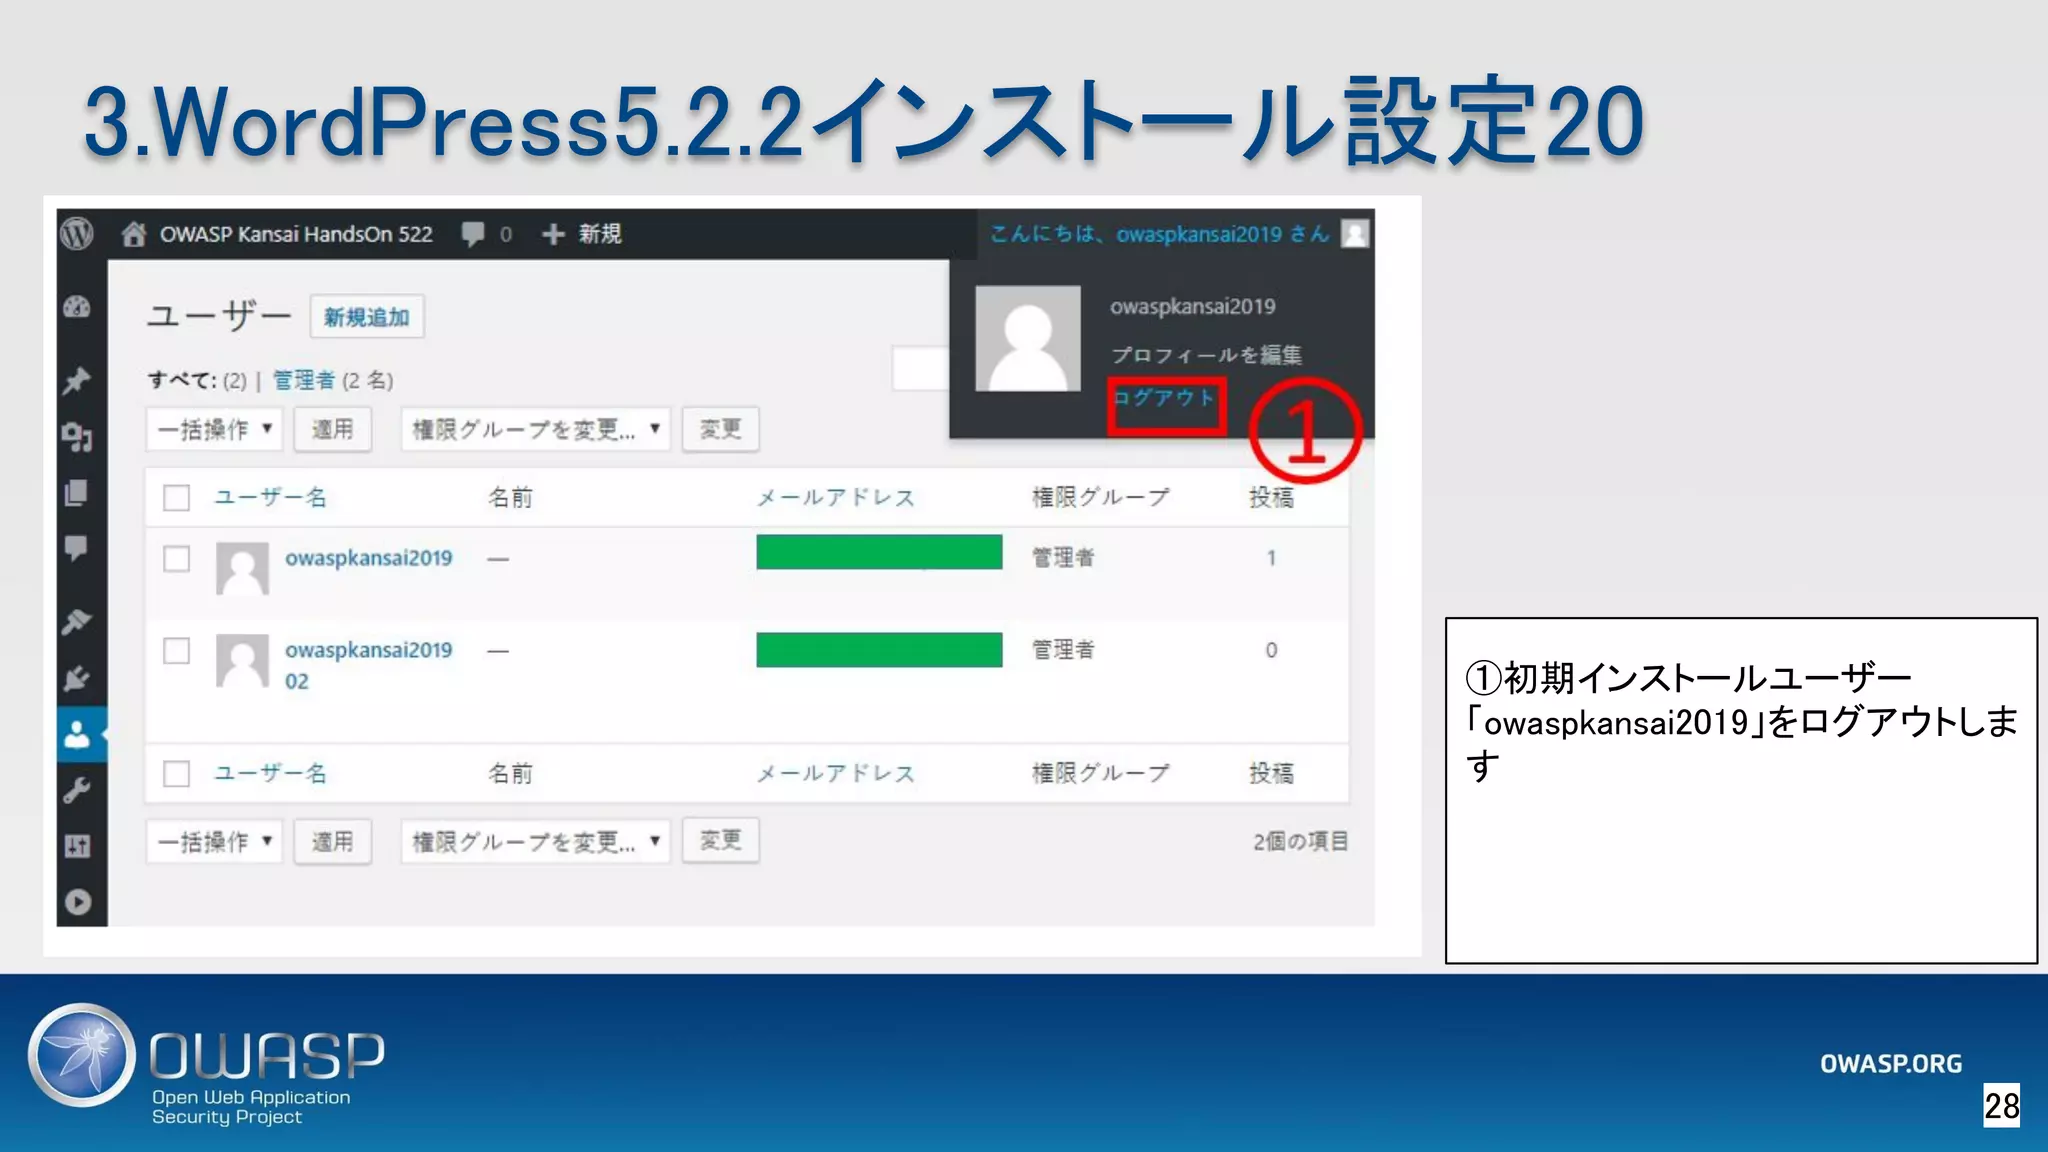The height and width of the screenshot is (1152, 2048).
Task: Open Plugins icon in sidebar
Action: coord(77,679)
